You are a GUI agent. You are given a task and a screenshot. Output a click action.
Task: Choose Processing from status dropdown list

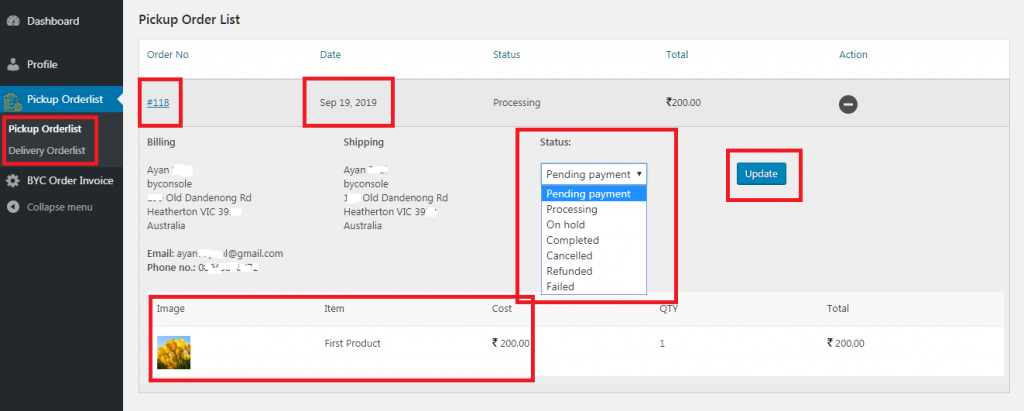(572, 210)
